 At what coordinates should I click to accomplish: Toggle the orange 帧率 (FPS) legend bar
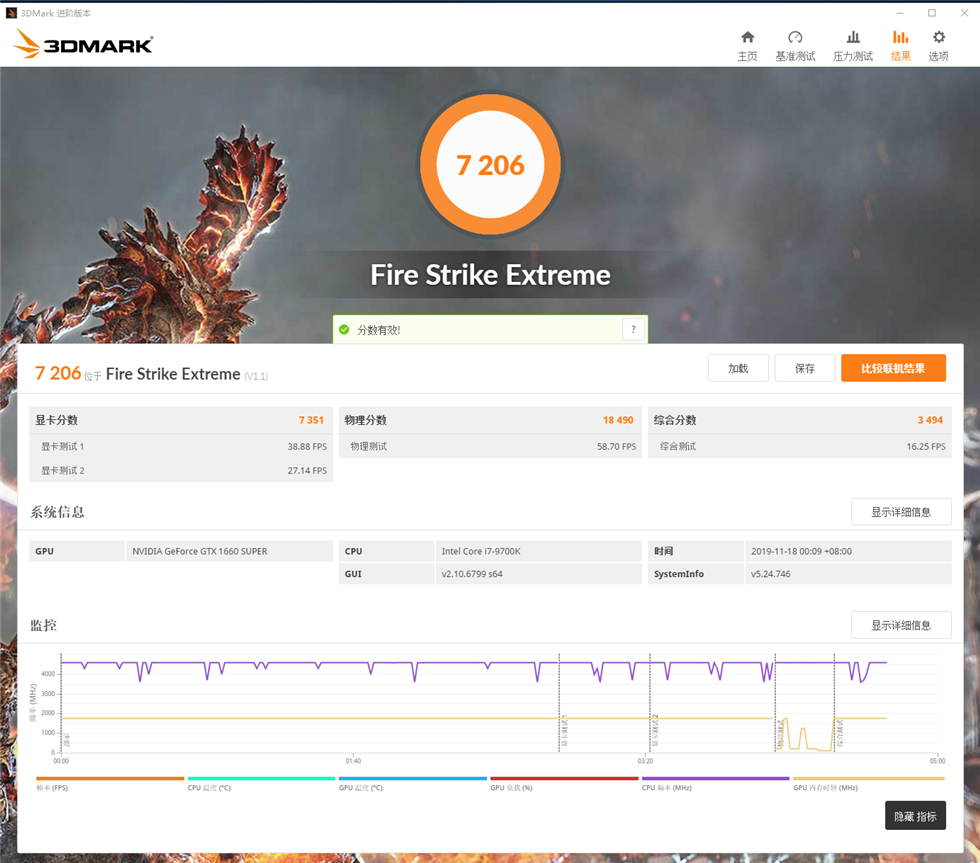(x=110, y=779)
